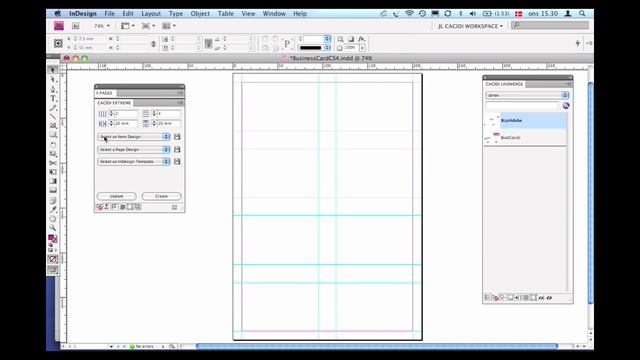Image resolution: width=640 pixels, height=360 pixels.
Task: Select the Scissors tool
Action: 53,163
